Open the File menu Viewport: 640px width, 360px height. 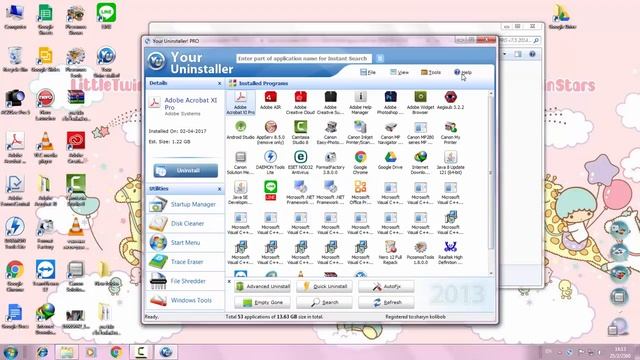(368, 72)
